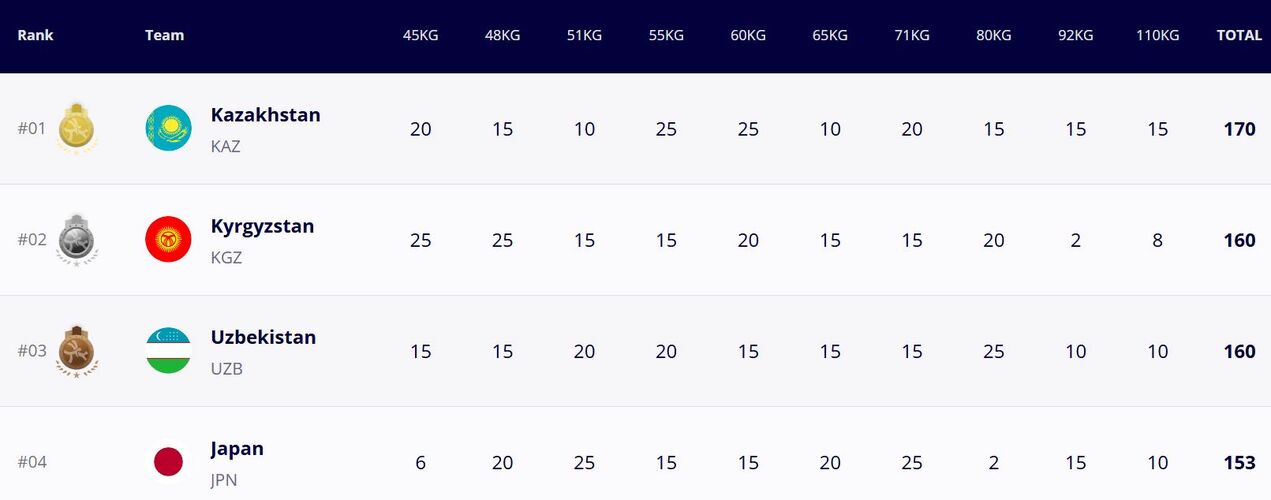Click the Uzbekistan flag icon

pos(168,351)
